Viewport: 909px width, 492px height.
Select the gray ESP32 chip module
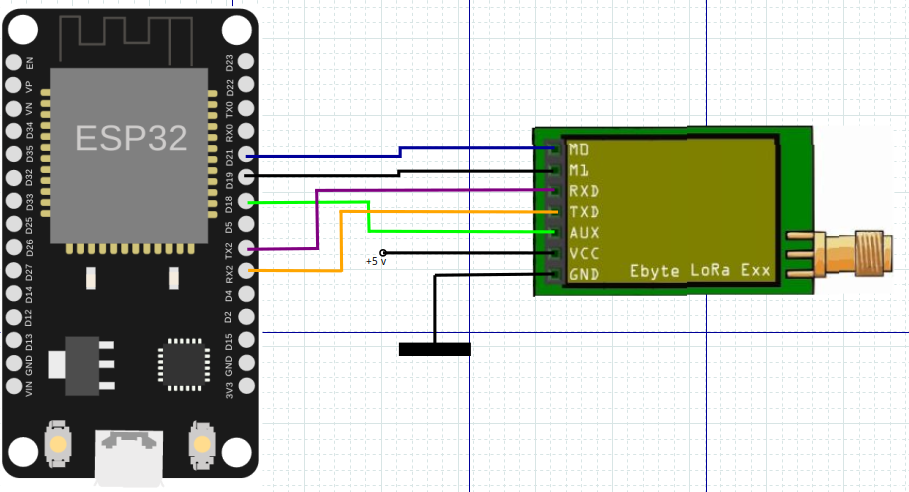pos(129,156)
